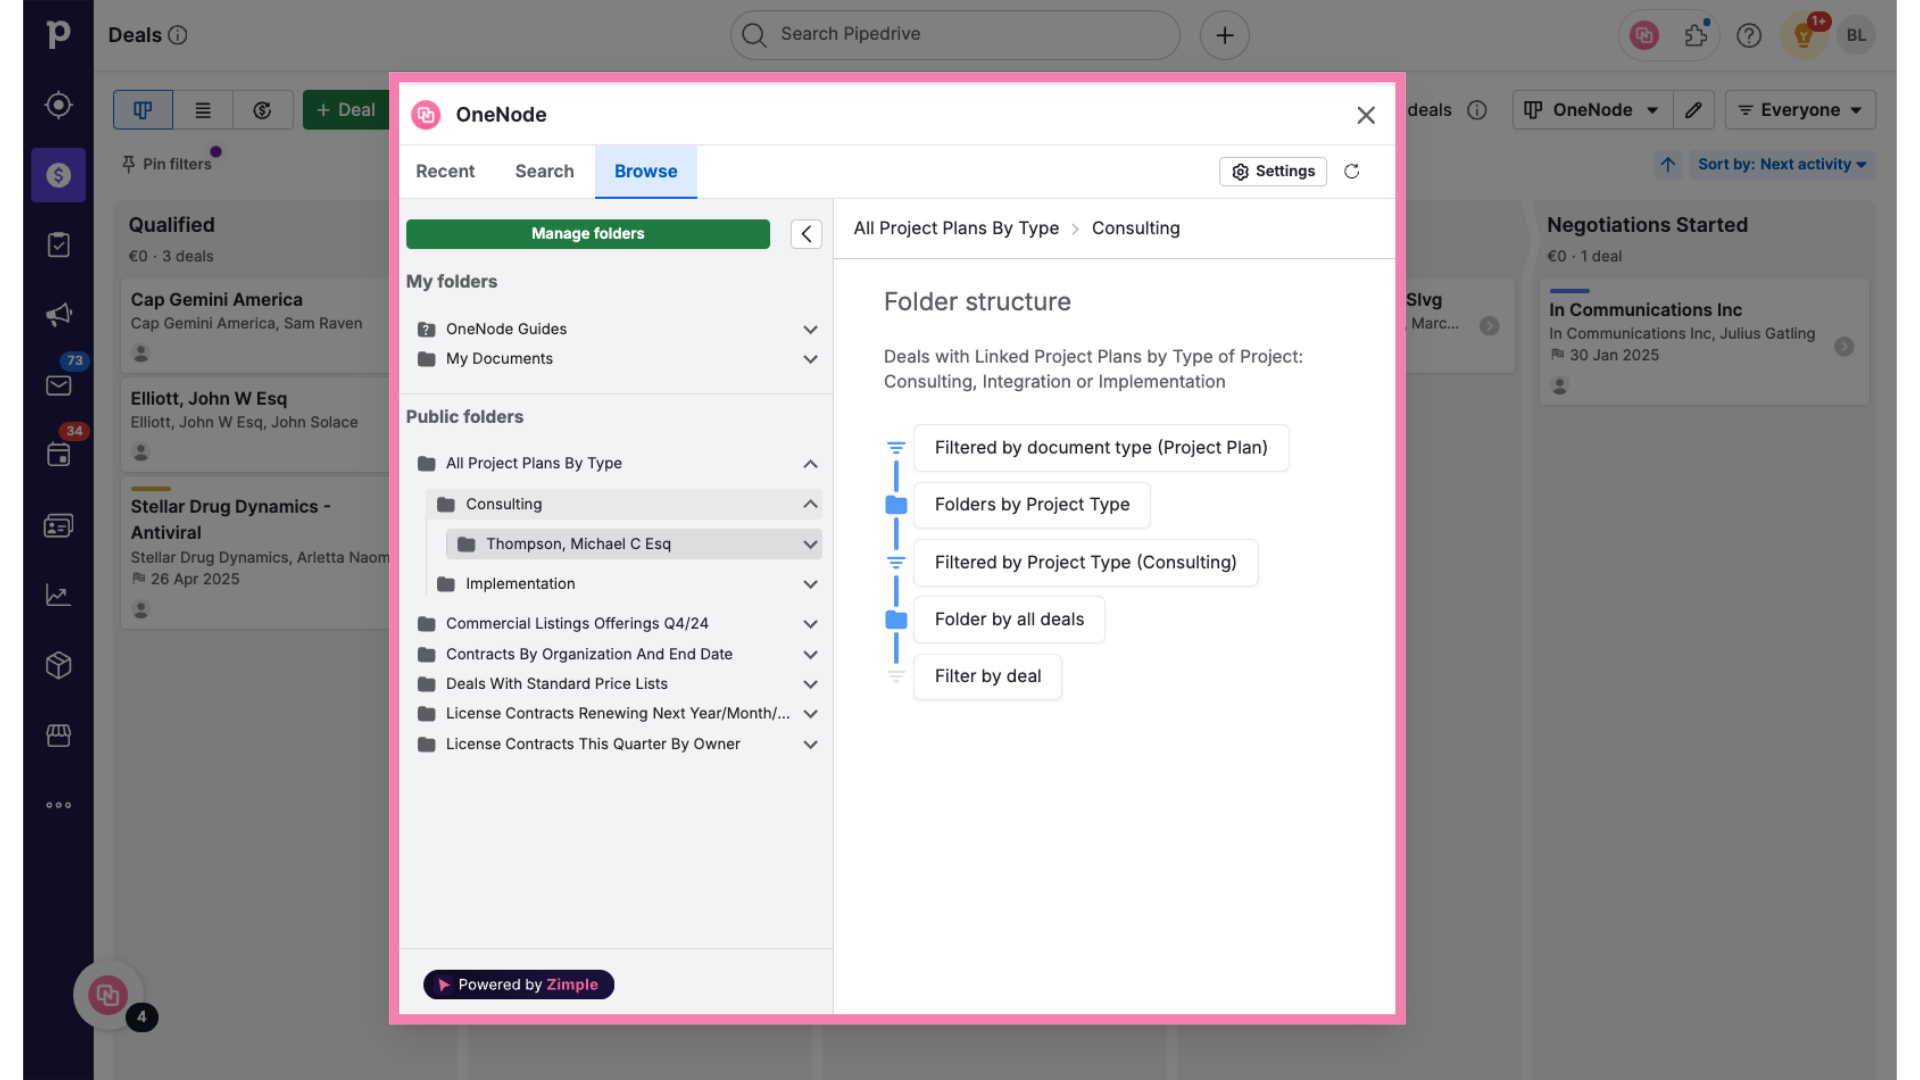Open the Everyone filter dropdown
1920x1080 pixels.
[1800, 110]
